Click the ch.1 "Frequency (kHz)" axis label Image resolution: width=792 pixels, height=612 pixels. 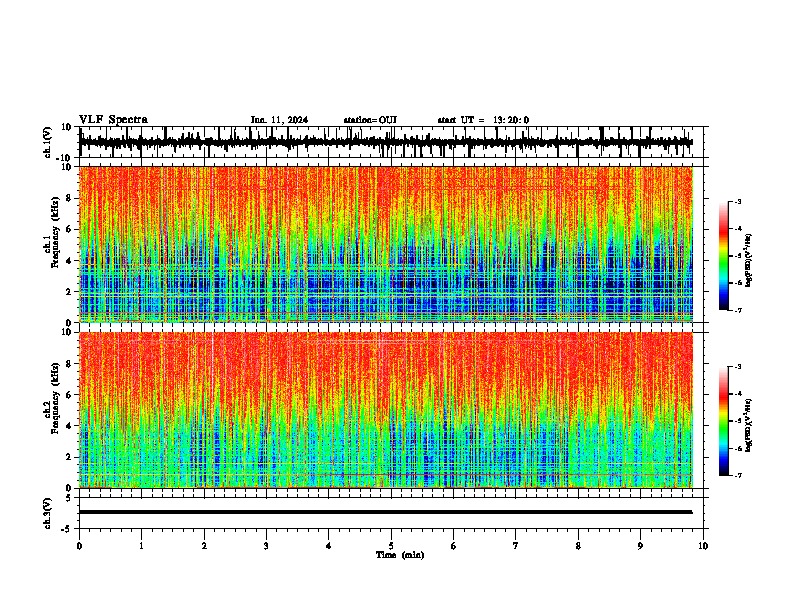(55, 232)
